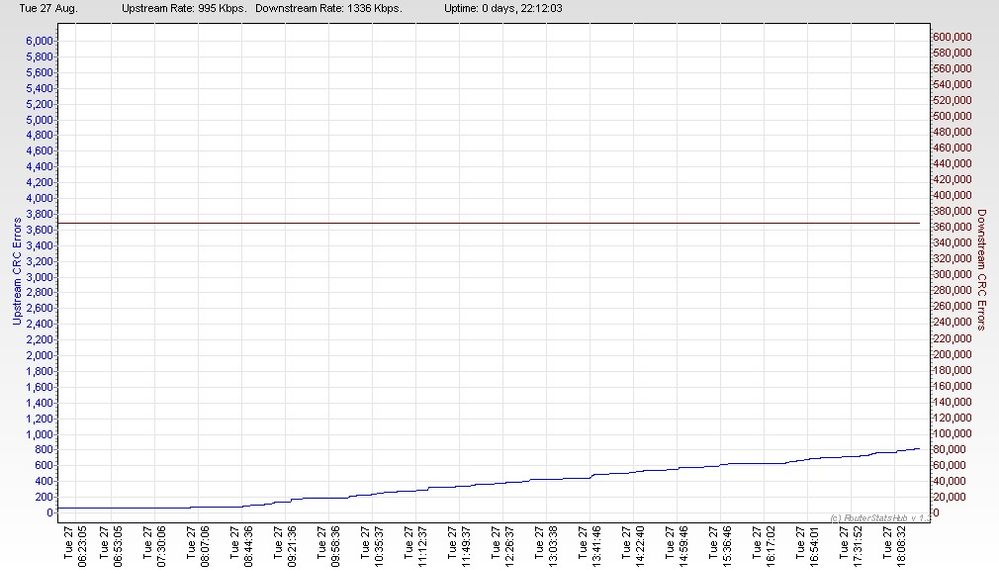Click the 08:44:36 time label
Screen dimensions: 999x570
click(x=248, y=546)
